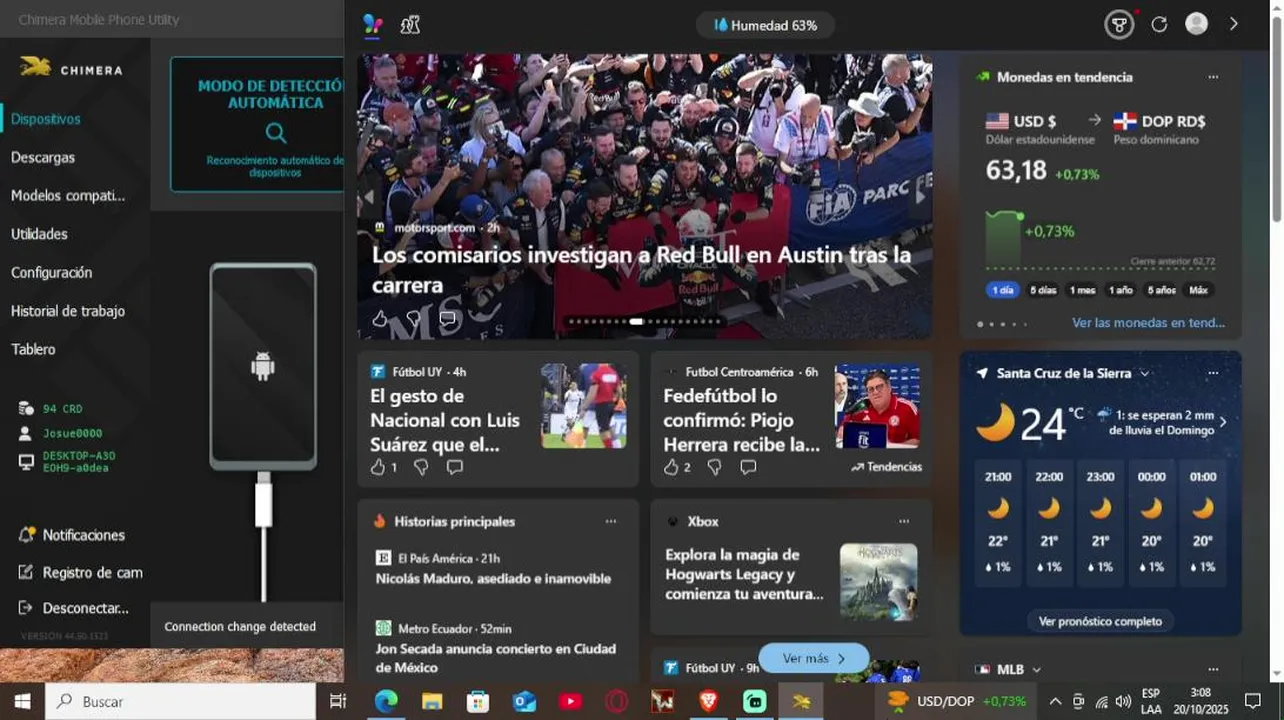1284x720 pixels.
Task: Open the profile avatar
Action: (x=1196, y=24)
